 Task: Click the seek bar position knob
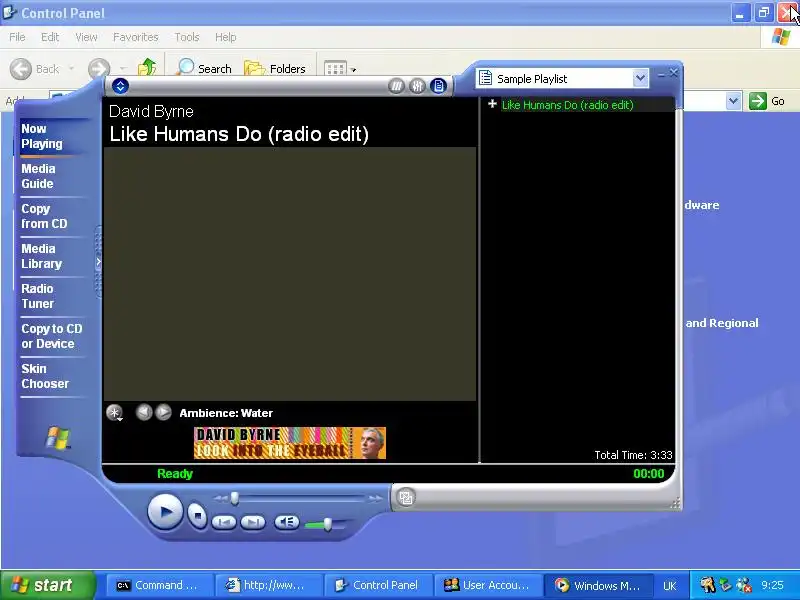235,498
